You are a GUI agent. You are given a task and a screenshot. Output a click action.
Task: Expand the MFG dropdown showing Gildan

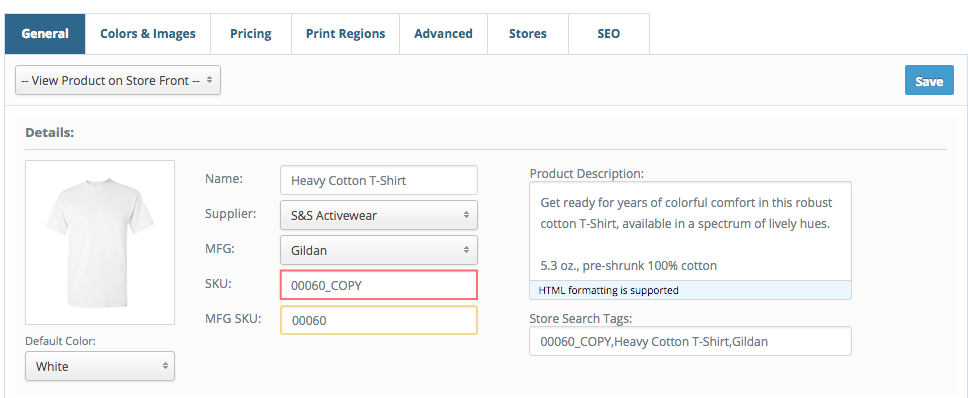pos(378,251)
